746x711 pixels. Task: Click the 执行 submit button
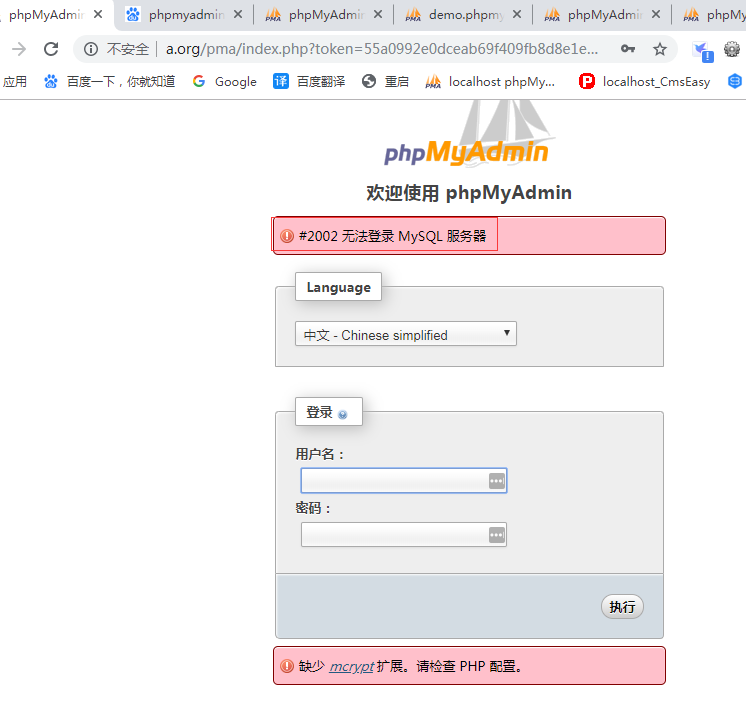click(x=622, y=607)
